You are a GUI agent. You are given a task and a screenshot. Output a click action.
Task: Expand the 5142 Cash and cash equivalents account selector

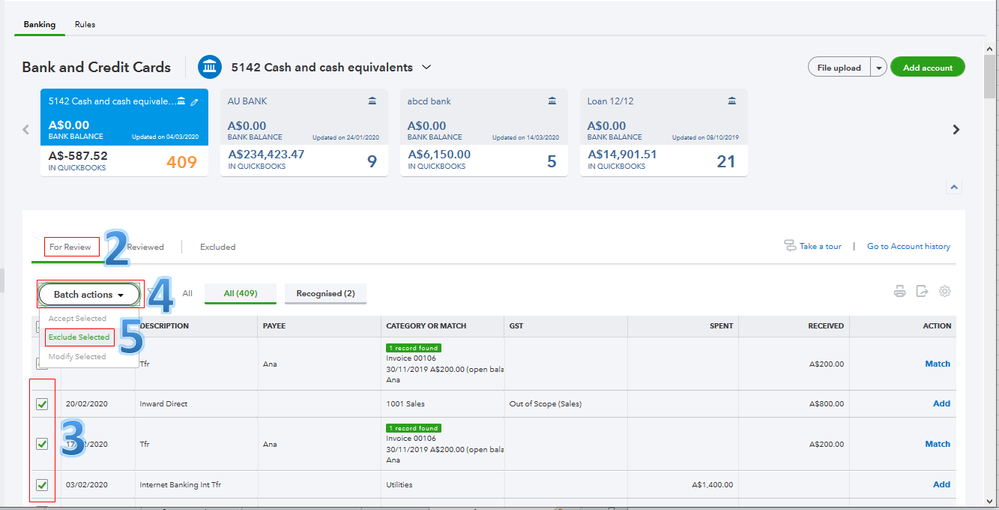[x=427, y=67]
